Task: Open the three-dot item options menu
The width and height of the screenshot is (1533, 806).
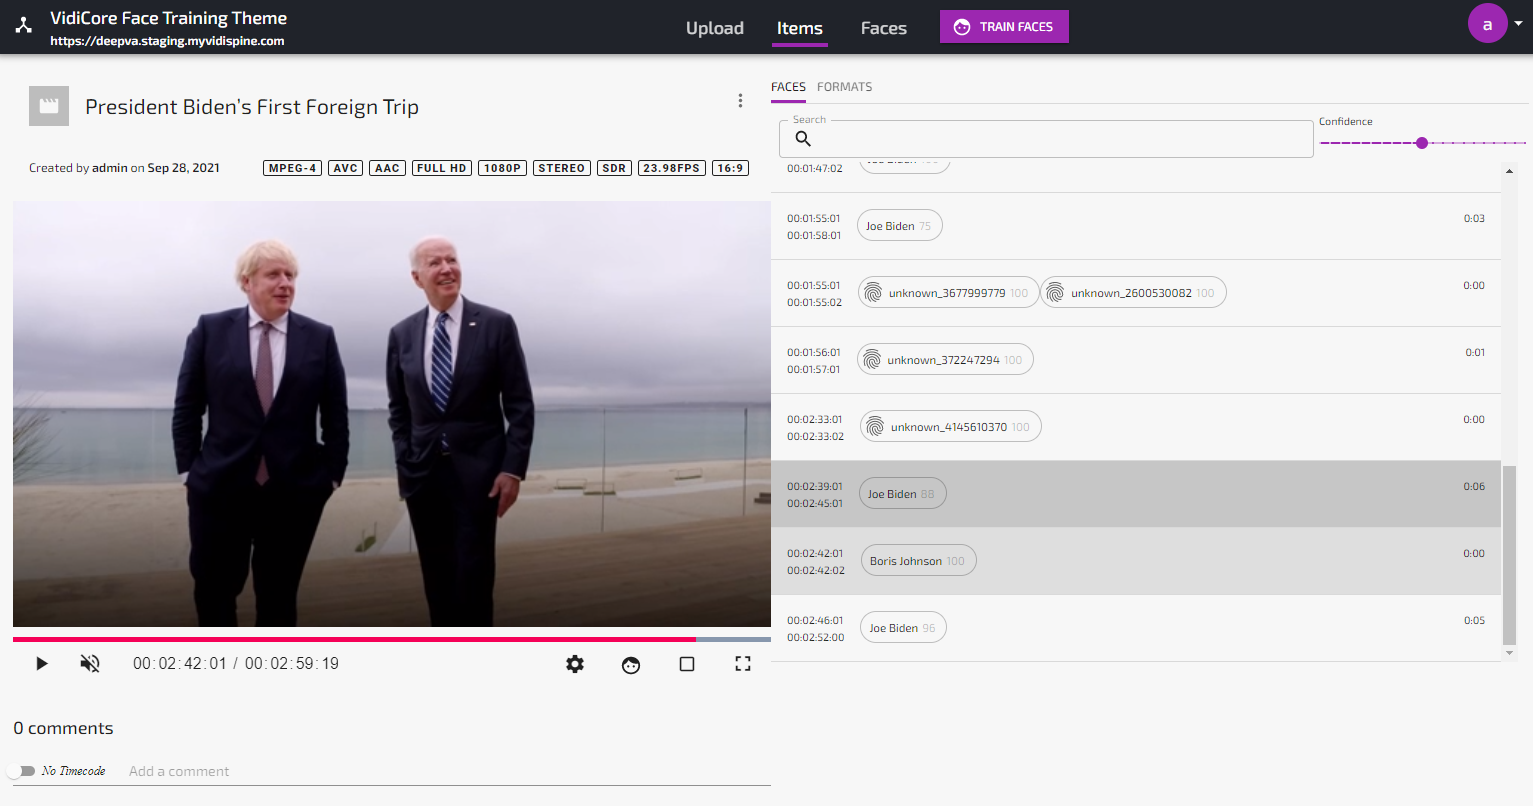Action: (x=740, y=101)
